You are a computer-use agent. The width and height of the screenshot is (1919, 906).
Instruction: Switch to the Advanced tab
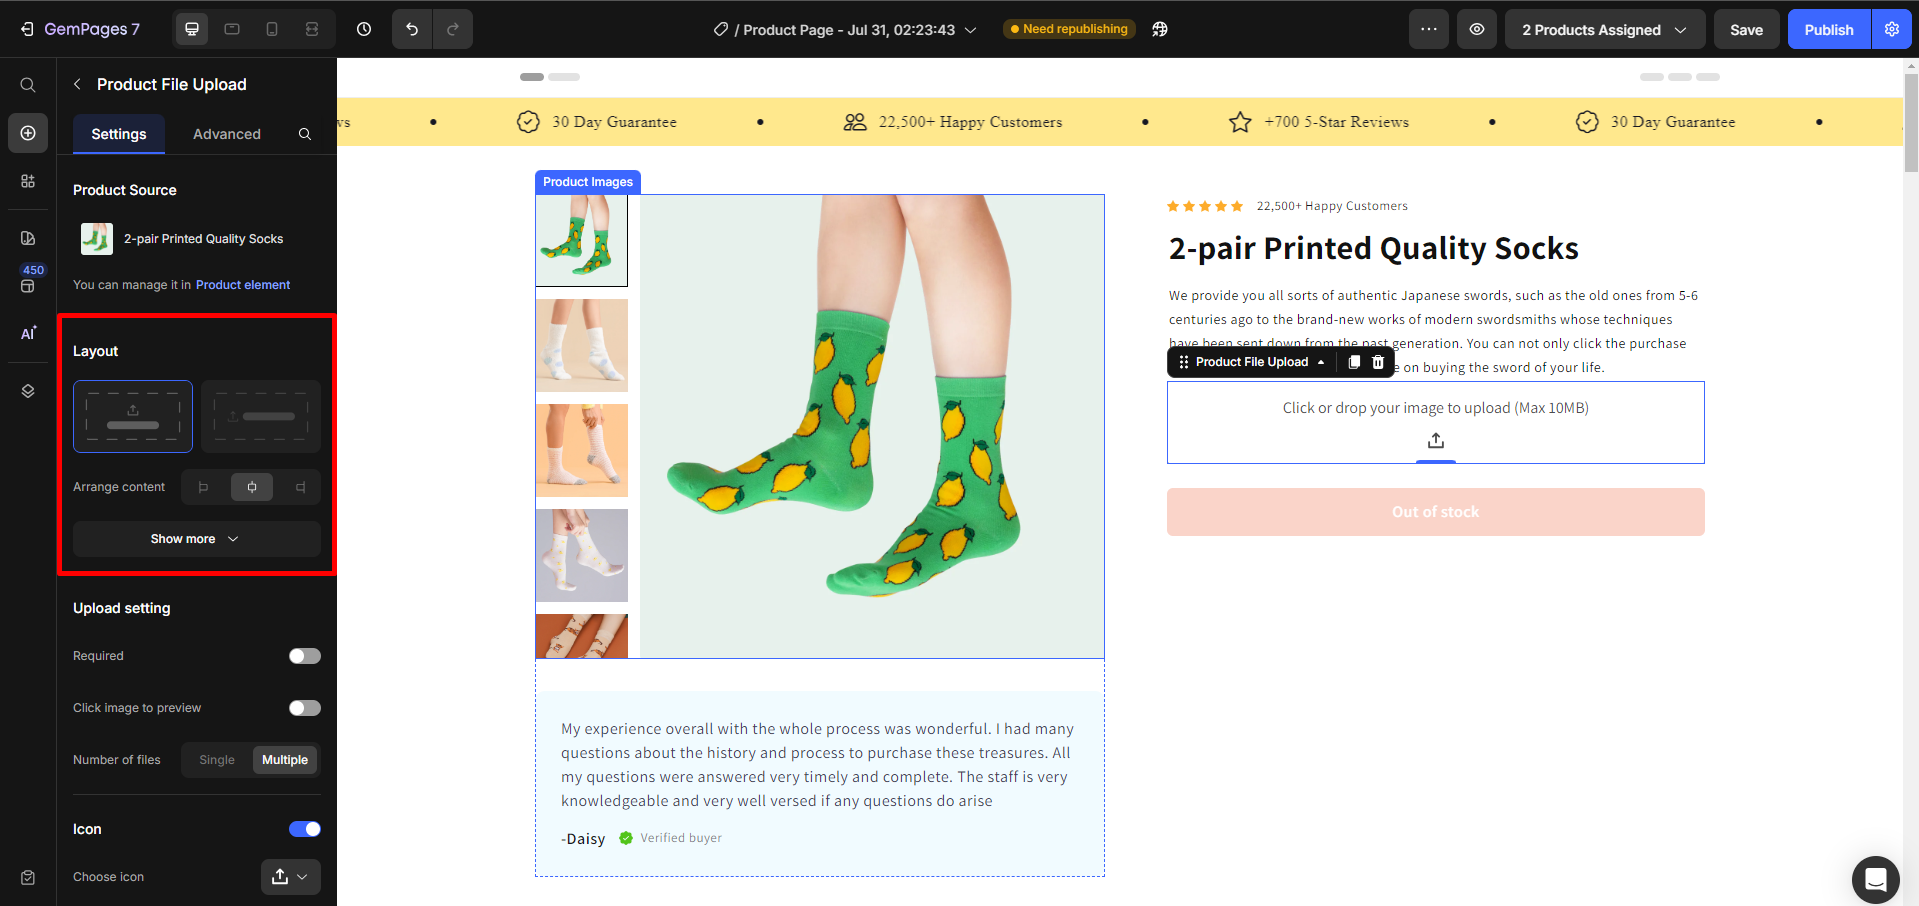(x=225, y=133)
